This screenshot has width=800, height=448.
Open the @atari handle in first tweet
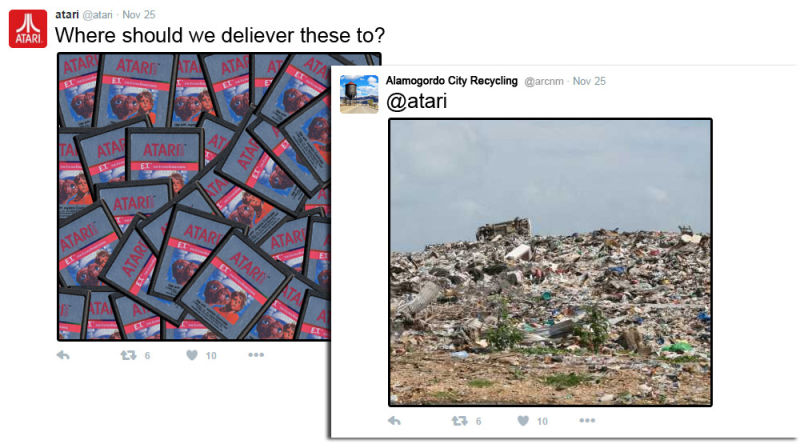(x=97, y=15)
